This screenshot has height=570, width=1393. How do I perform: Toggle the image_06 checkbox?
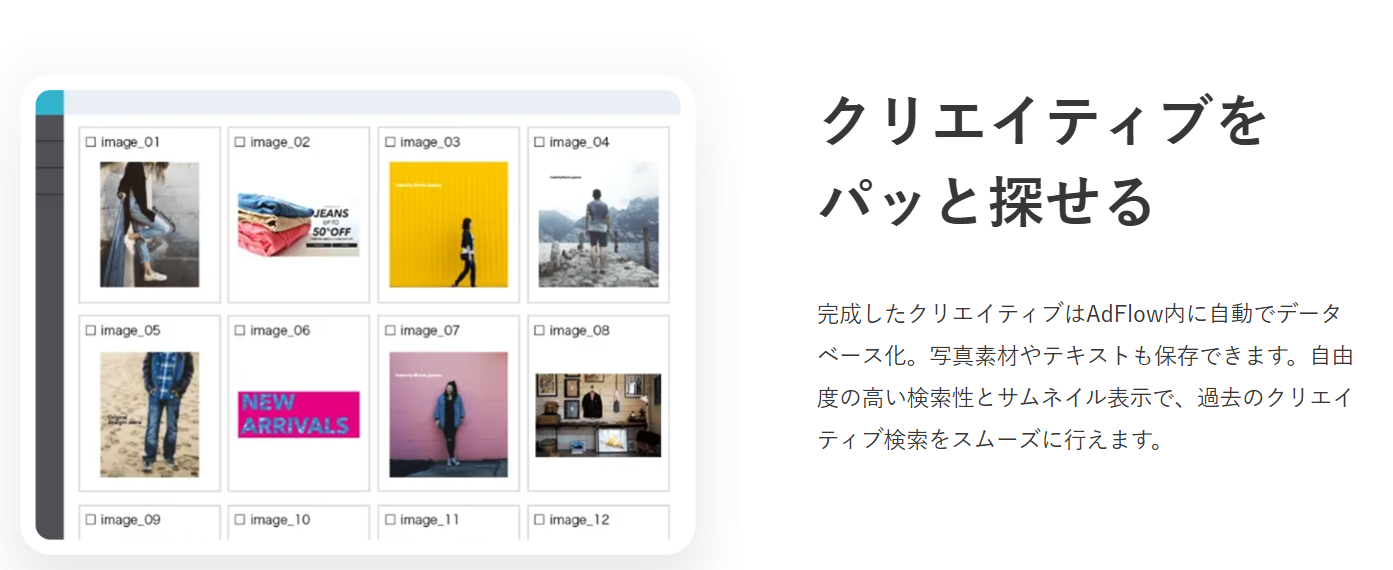point(240,331)
